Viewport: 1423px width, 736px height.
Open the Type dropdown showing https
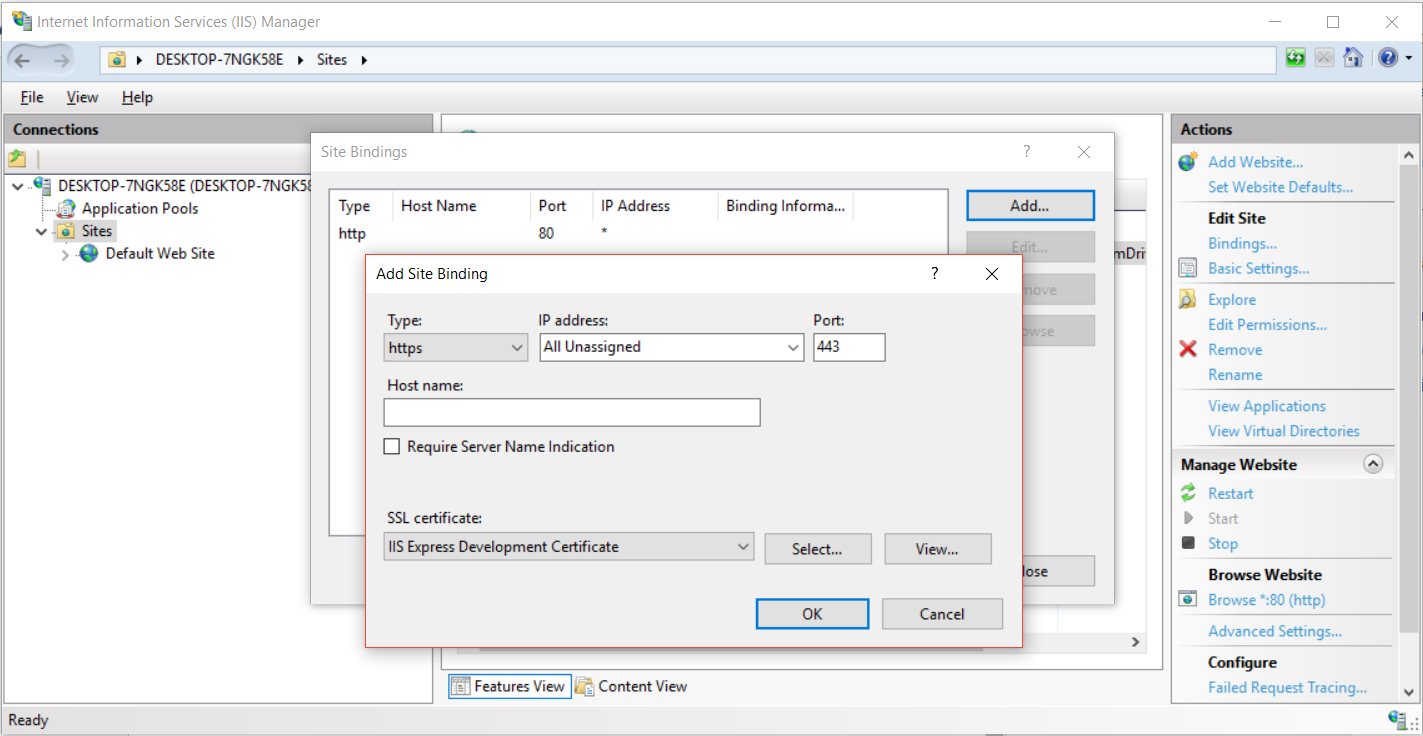pos(456,347)
